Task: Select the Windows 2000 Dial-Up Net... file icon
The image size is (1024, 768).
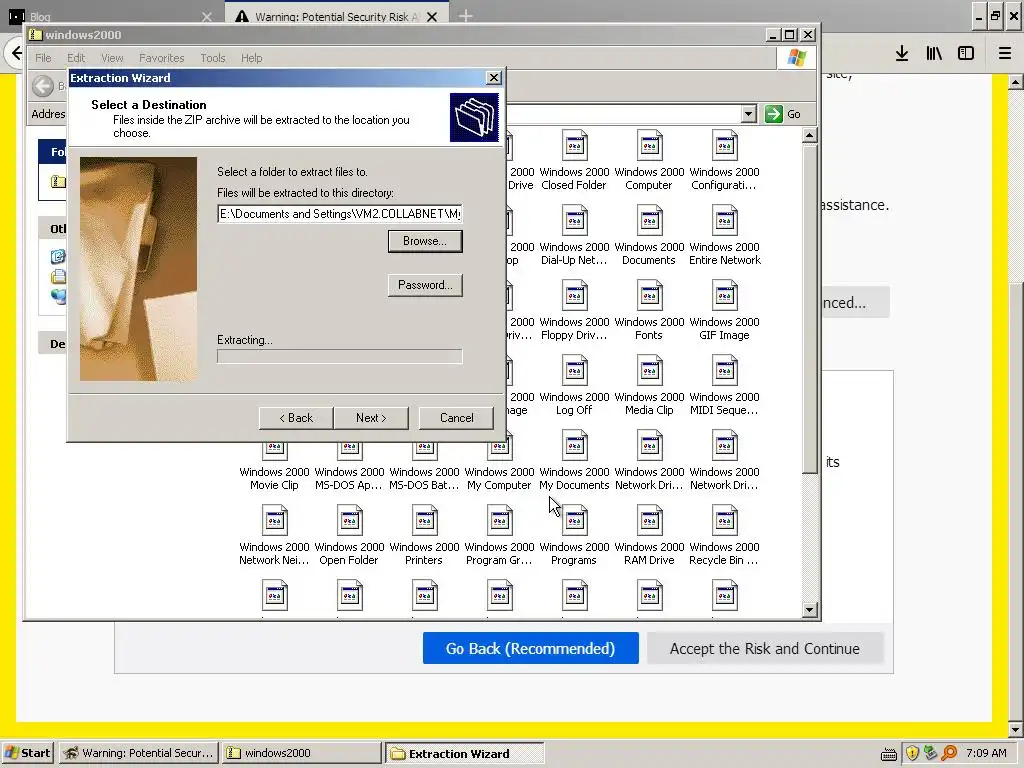Action: pyautogui.click(x=574, y=221)
